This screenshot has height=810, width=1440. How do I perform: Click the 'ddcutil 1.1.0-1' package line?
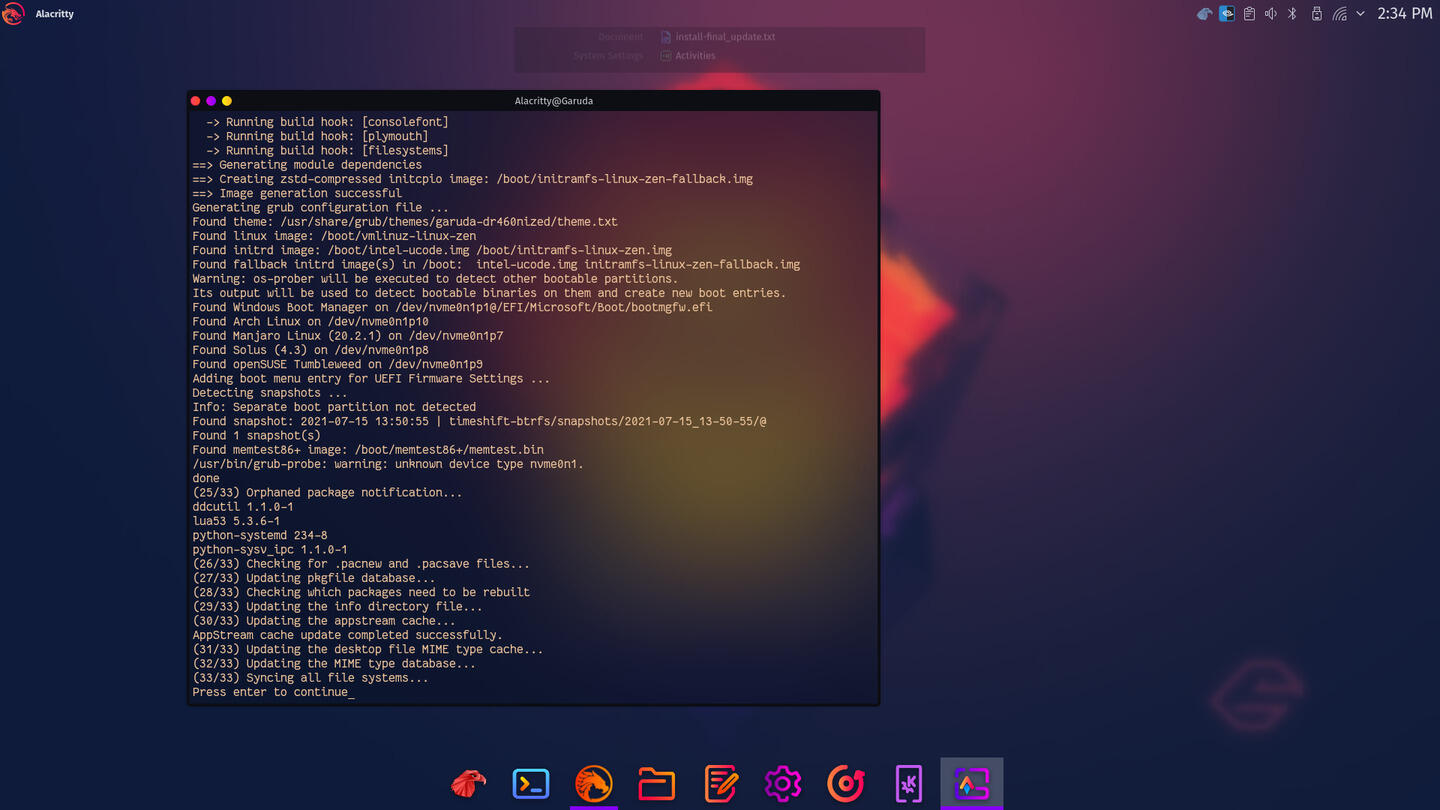pyautogui.click(x=243, y=507)
